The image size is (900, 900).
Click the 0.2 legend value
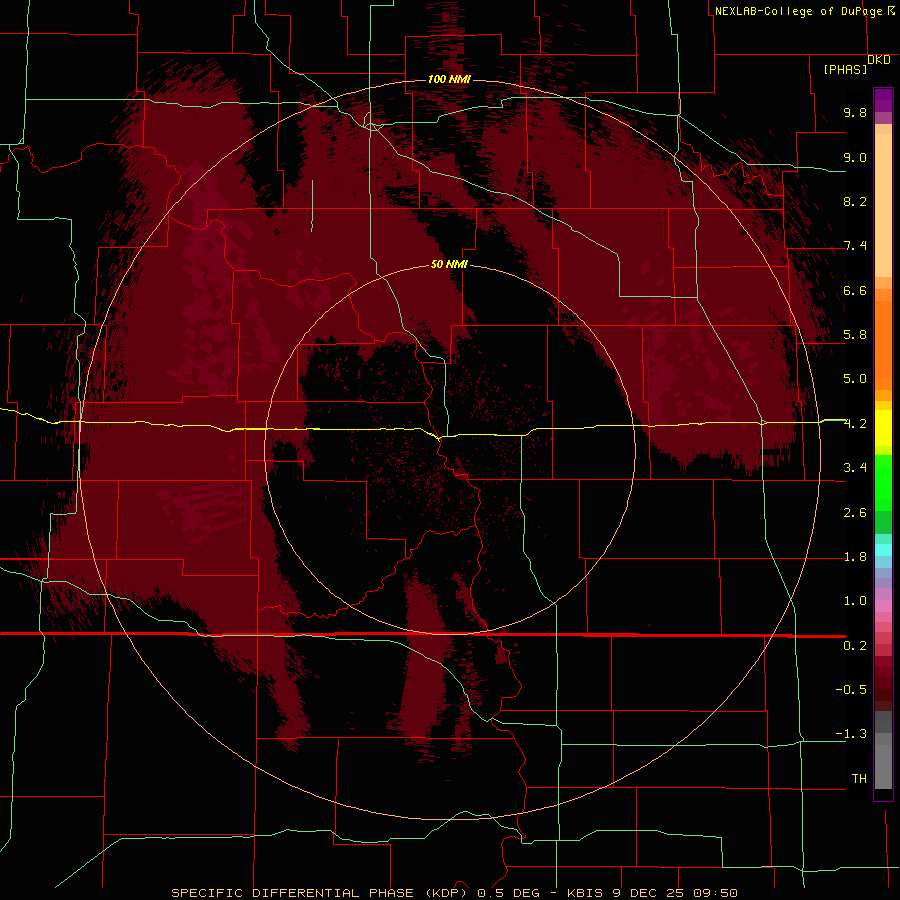(x=855, y=646)
